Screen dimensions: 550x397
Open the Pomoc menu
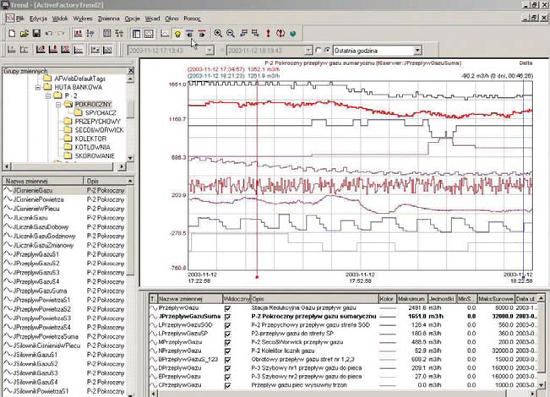click(x=192, y=19)
